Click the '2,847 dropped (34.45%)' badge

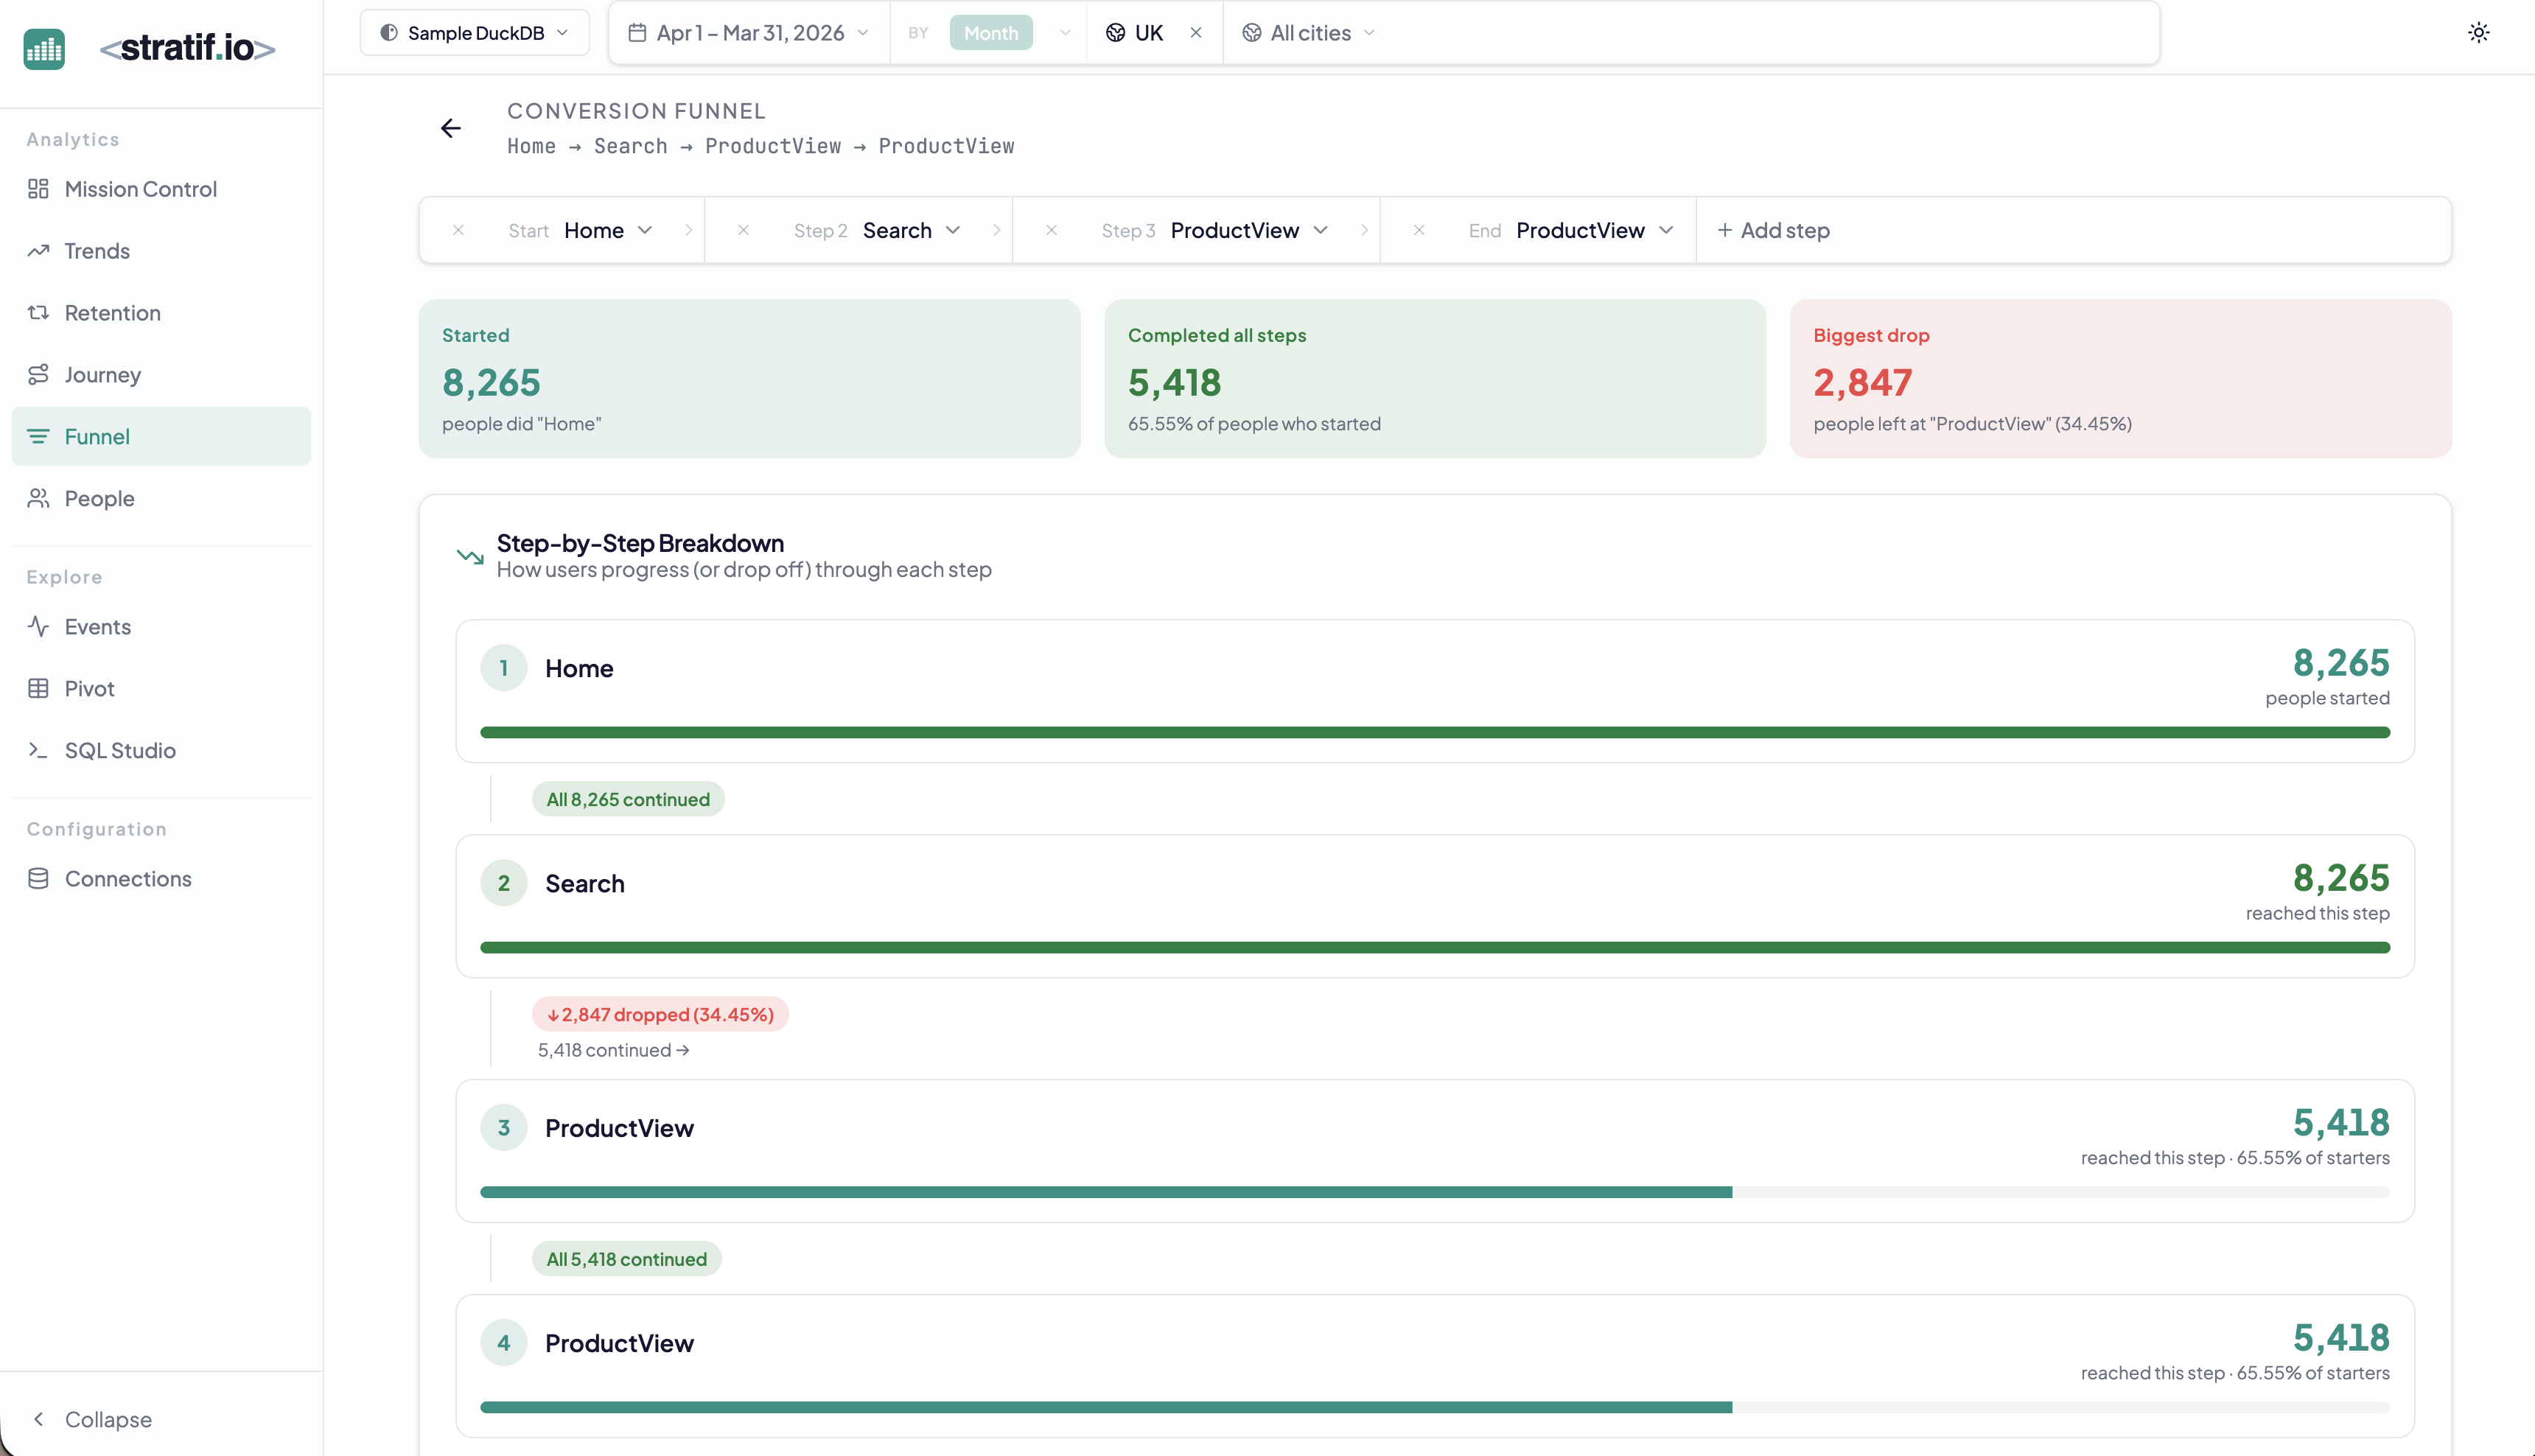click(x=660, y=1014)
